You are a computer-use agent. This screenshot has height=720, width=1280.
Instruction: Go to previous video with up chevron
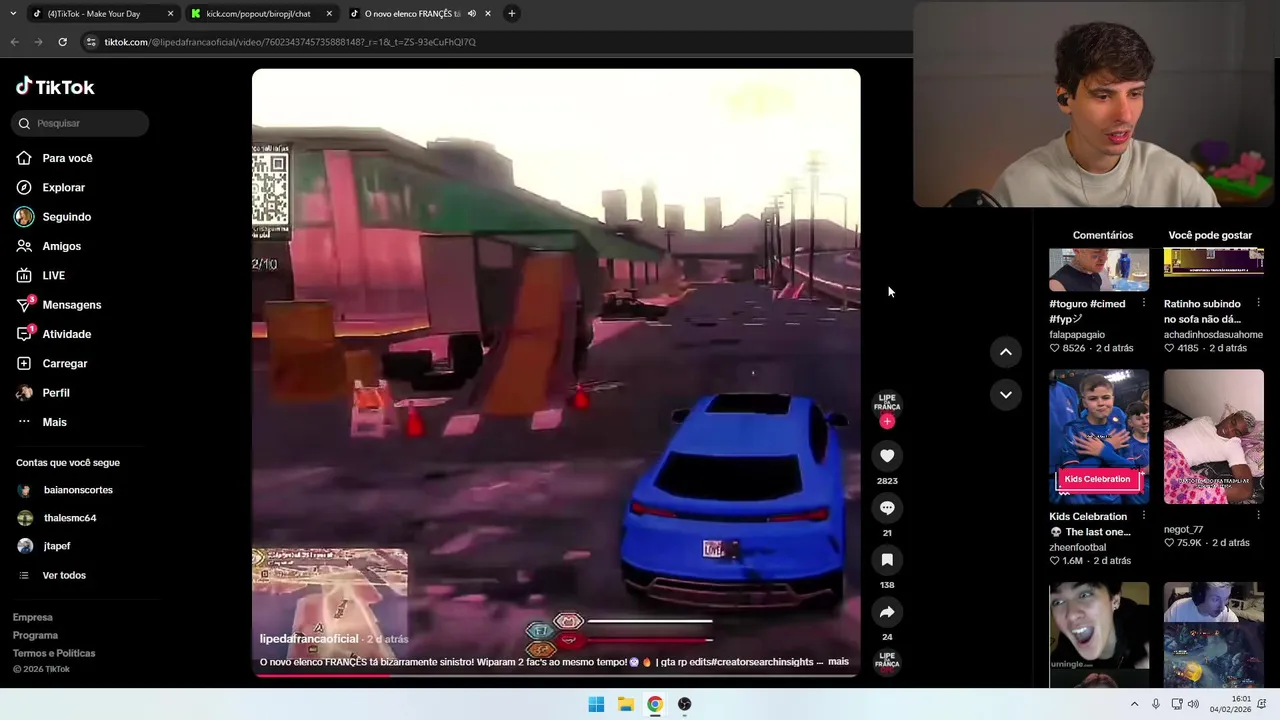point(1005,352)
